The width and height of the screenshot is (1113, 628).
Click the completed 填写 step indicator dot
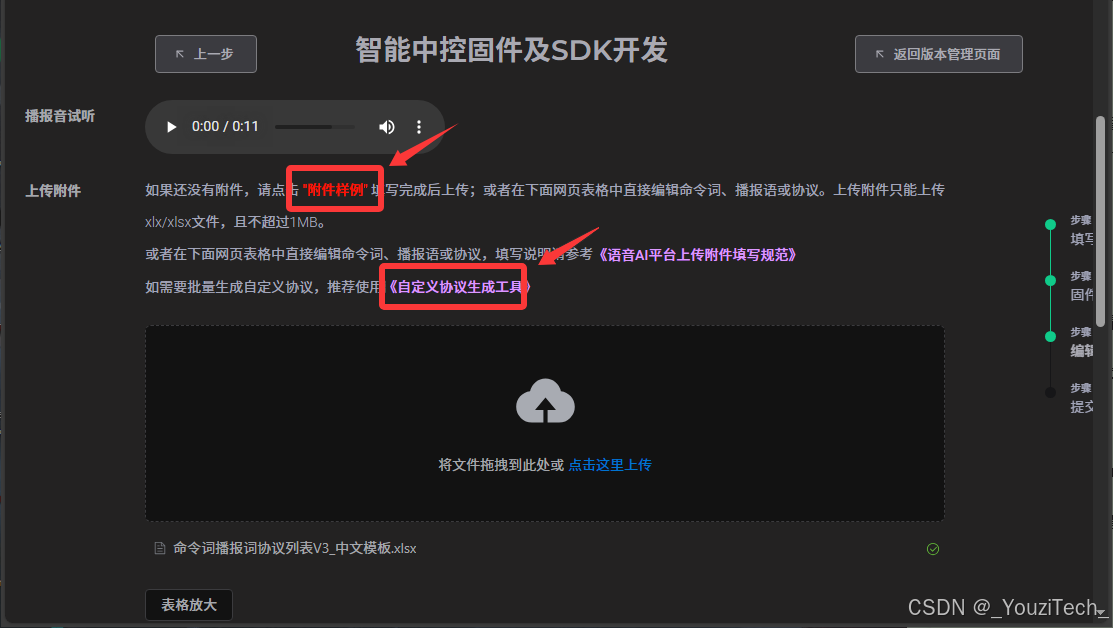(1050, 225)
